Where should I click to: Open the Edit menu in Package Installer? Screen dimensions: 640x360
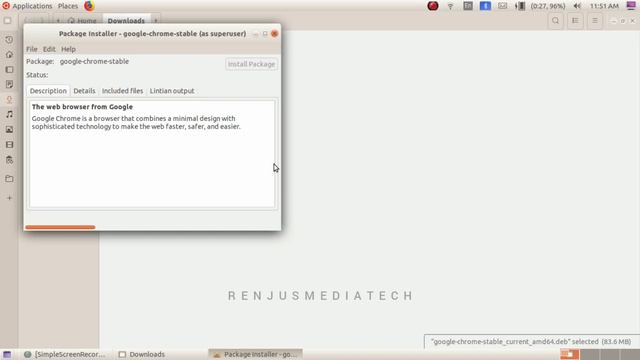tap(49, 49)
